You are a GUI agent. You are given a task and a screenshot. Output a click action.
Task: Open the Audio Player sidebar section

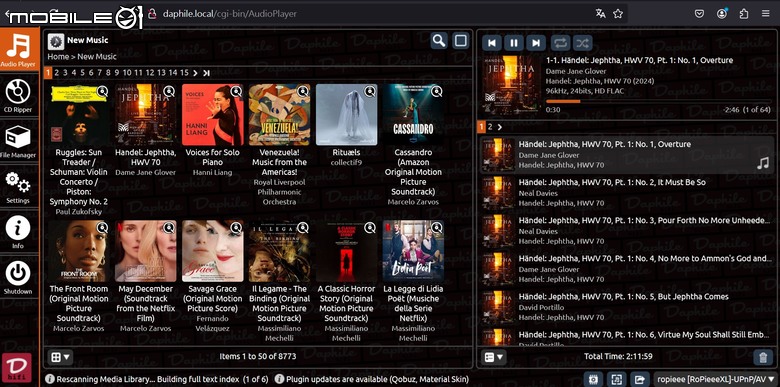[18, 49]
